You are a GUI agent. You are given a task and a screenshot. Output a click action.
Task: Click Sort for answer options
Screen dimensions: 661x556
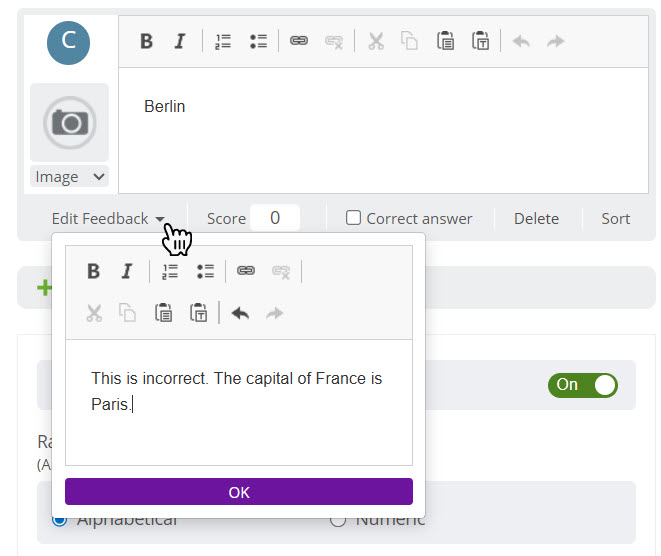[615, 218]
